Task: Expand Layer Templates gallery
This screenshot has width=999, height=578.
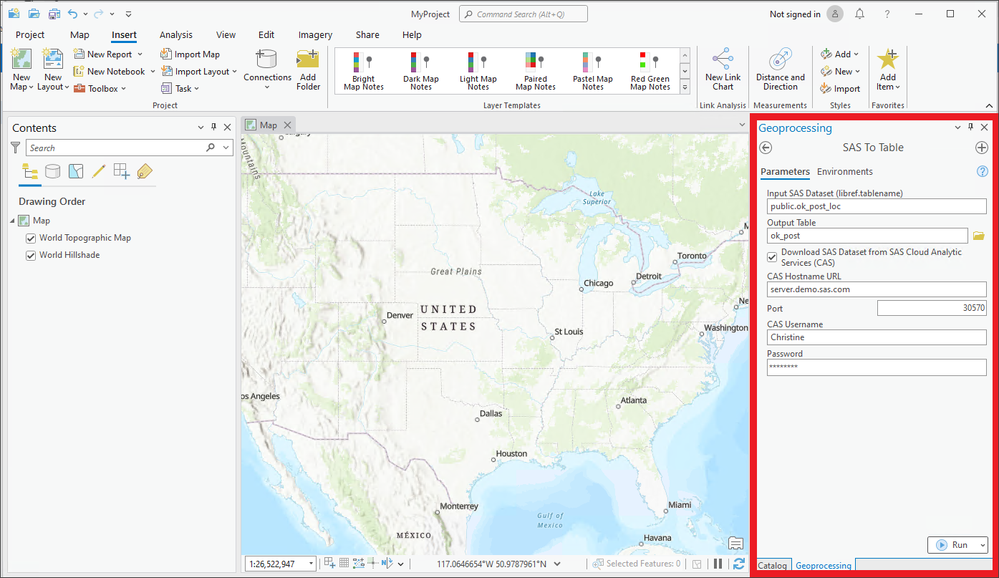Action: click(x=685, y=87)
